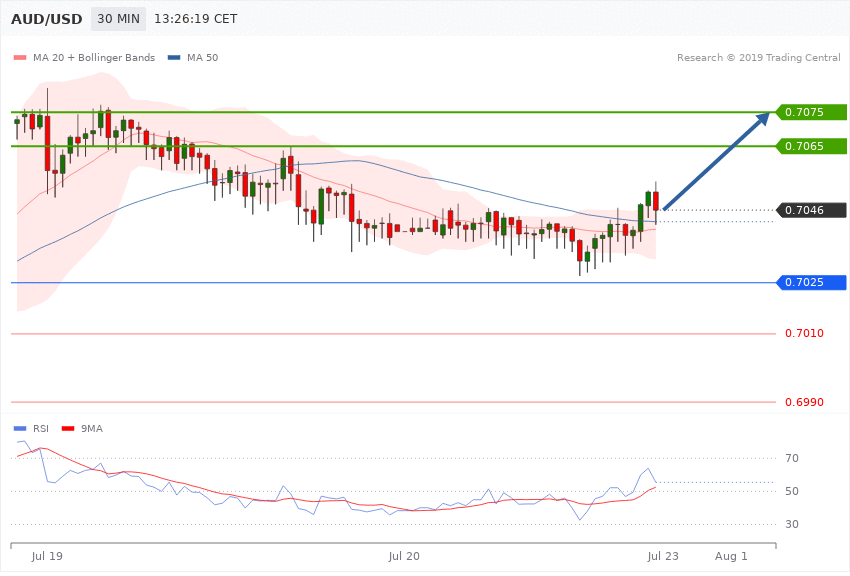850x576 pixels.
Task: Click the 0.6990 red support label
Action: point(804,402)
